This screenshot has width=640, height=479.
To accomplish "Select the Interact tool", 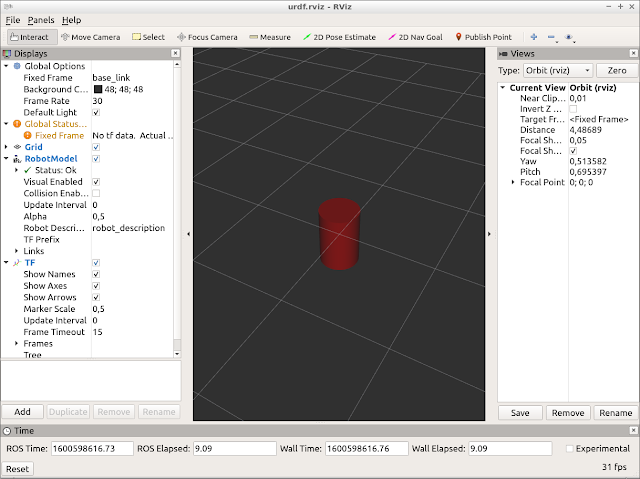I will pos(31,37).
